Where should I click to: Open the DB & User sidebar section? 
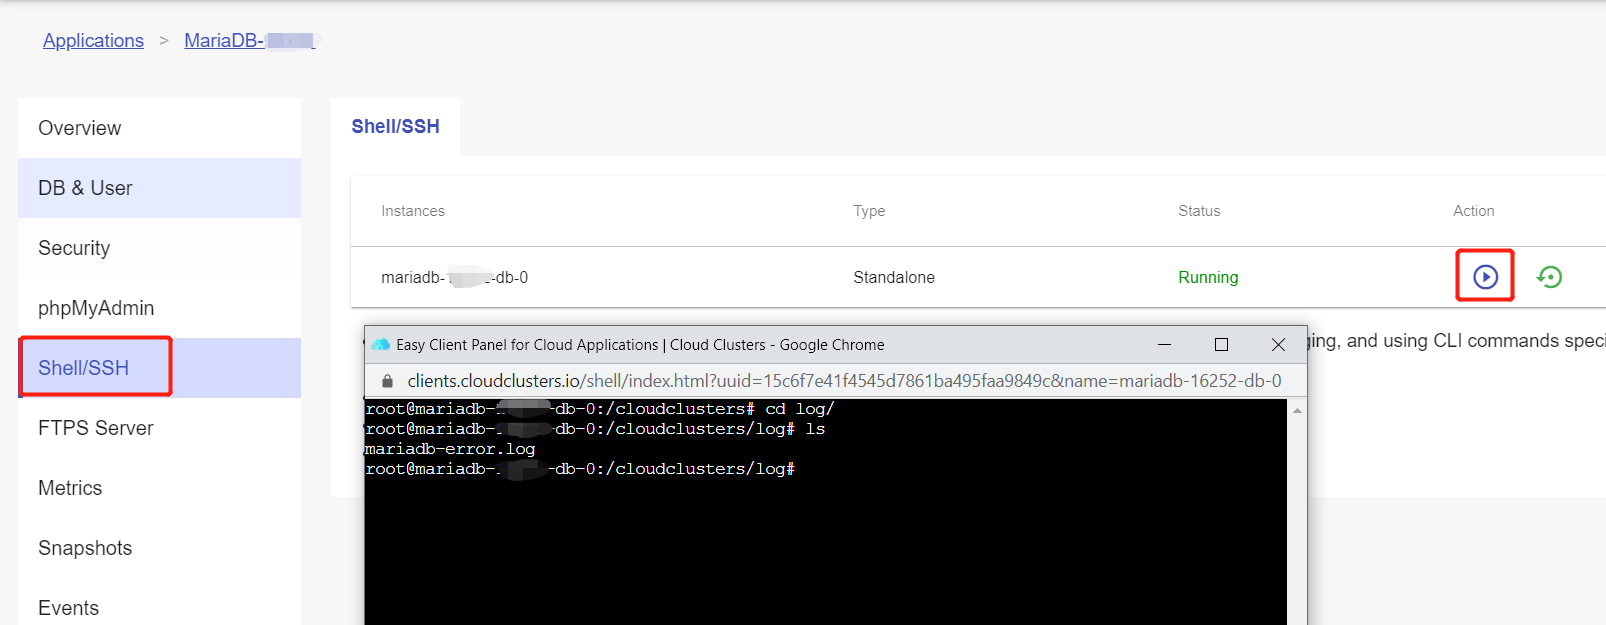[x=85, y=188]
